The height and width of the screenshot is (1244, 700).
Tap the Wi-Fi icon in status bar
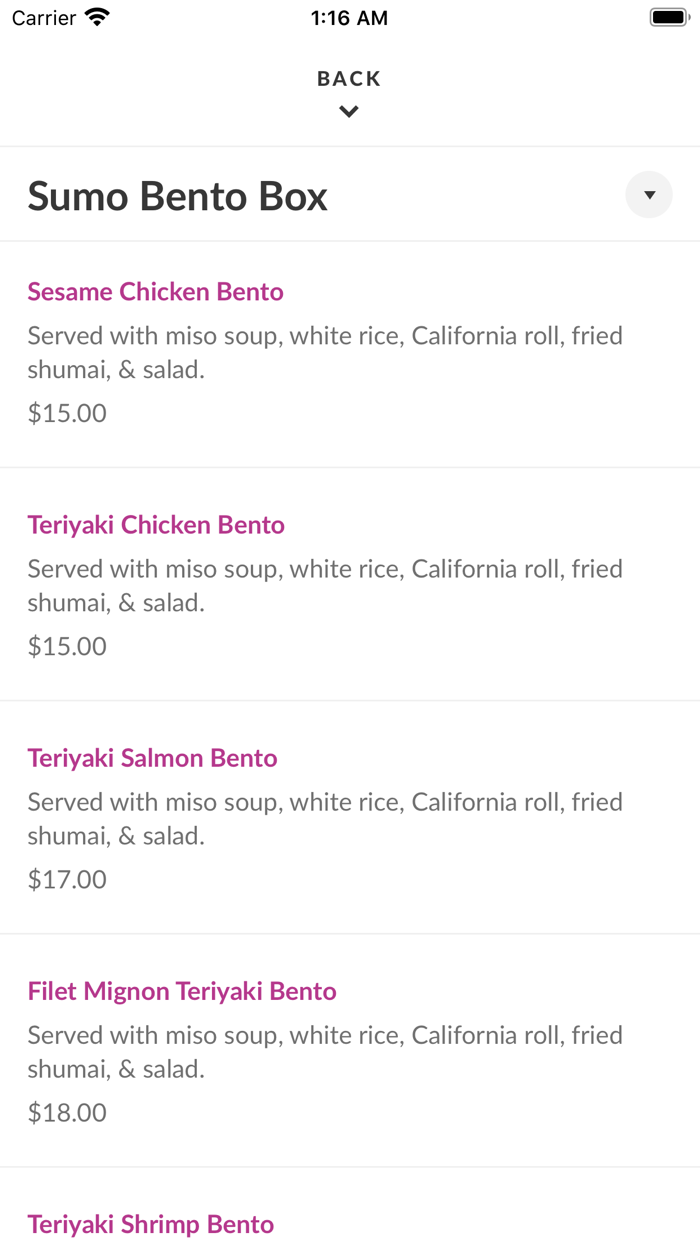97,18
